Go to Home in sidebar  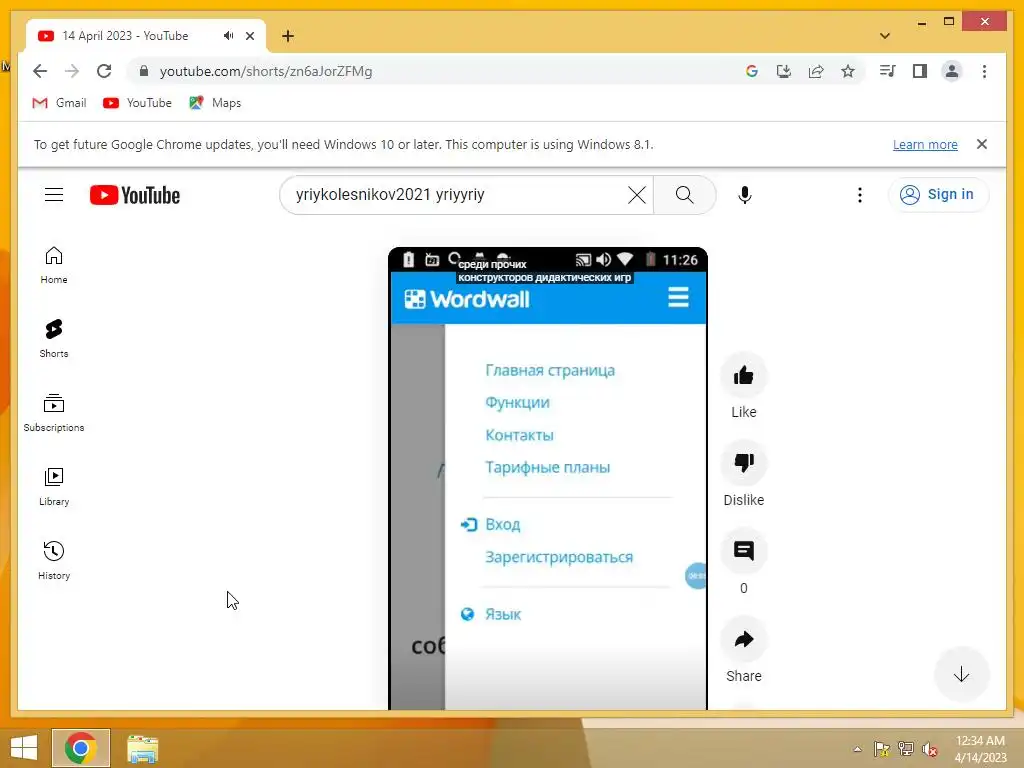[54, 264]
